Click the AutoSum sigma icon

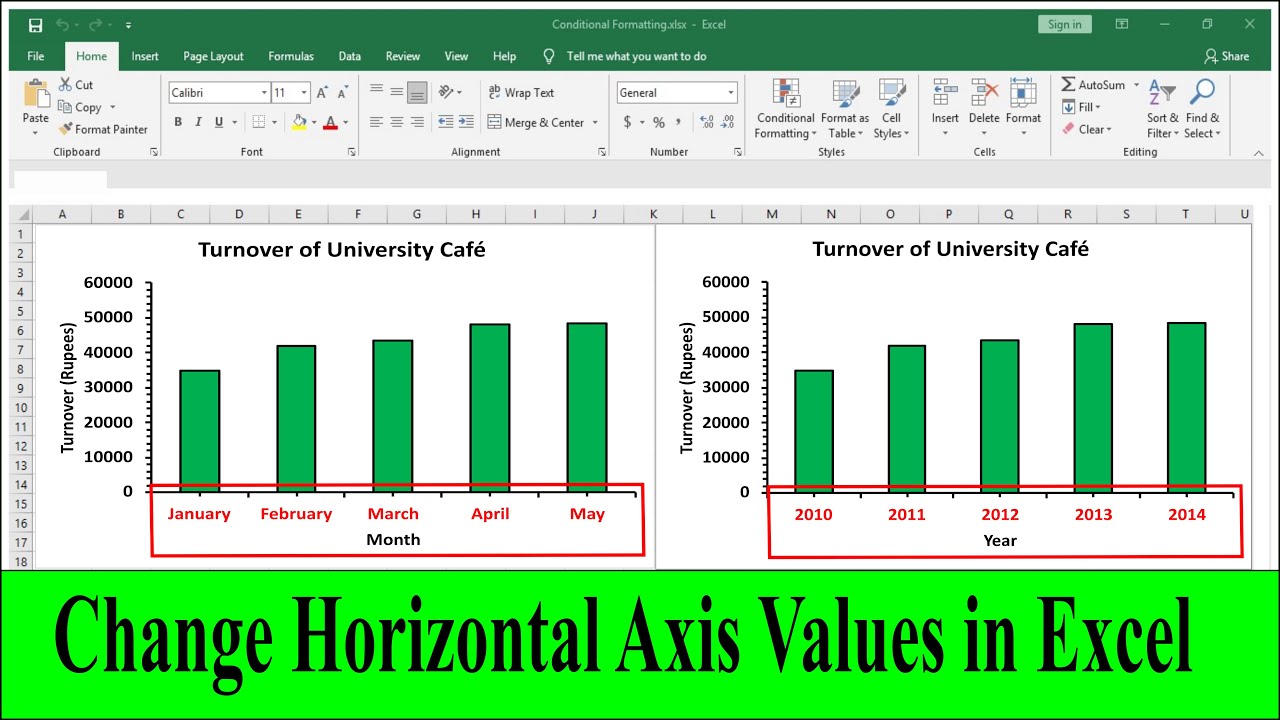[x=1068, y=85]
